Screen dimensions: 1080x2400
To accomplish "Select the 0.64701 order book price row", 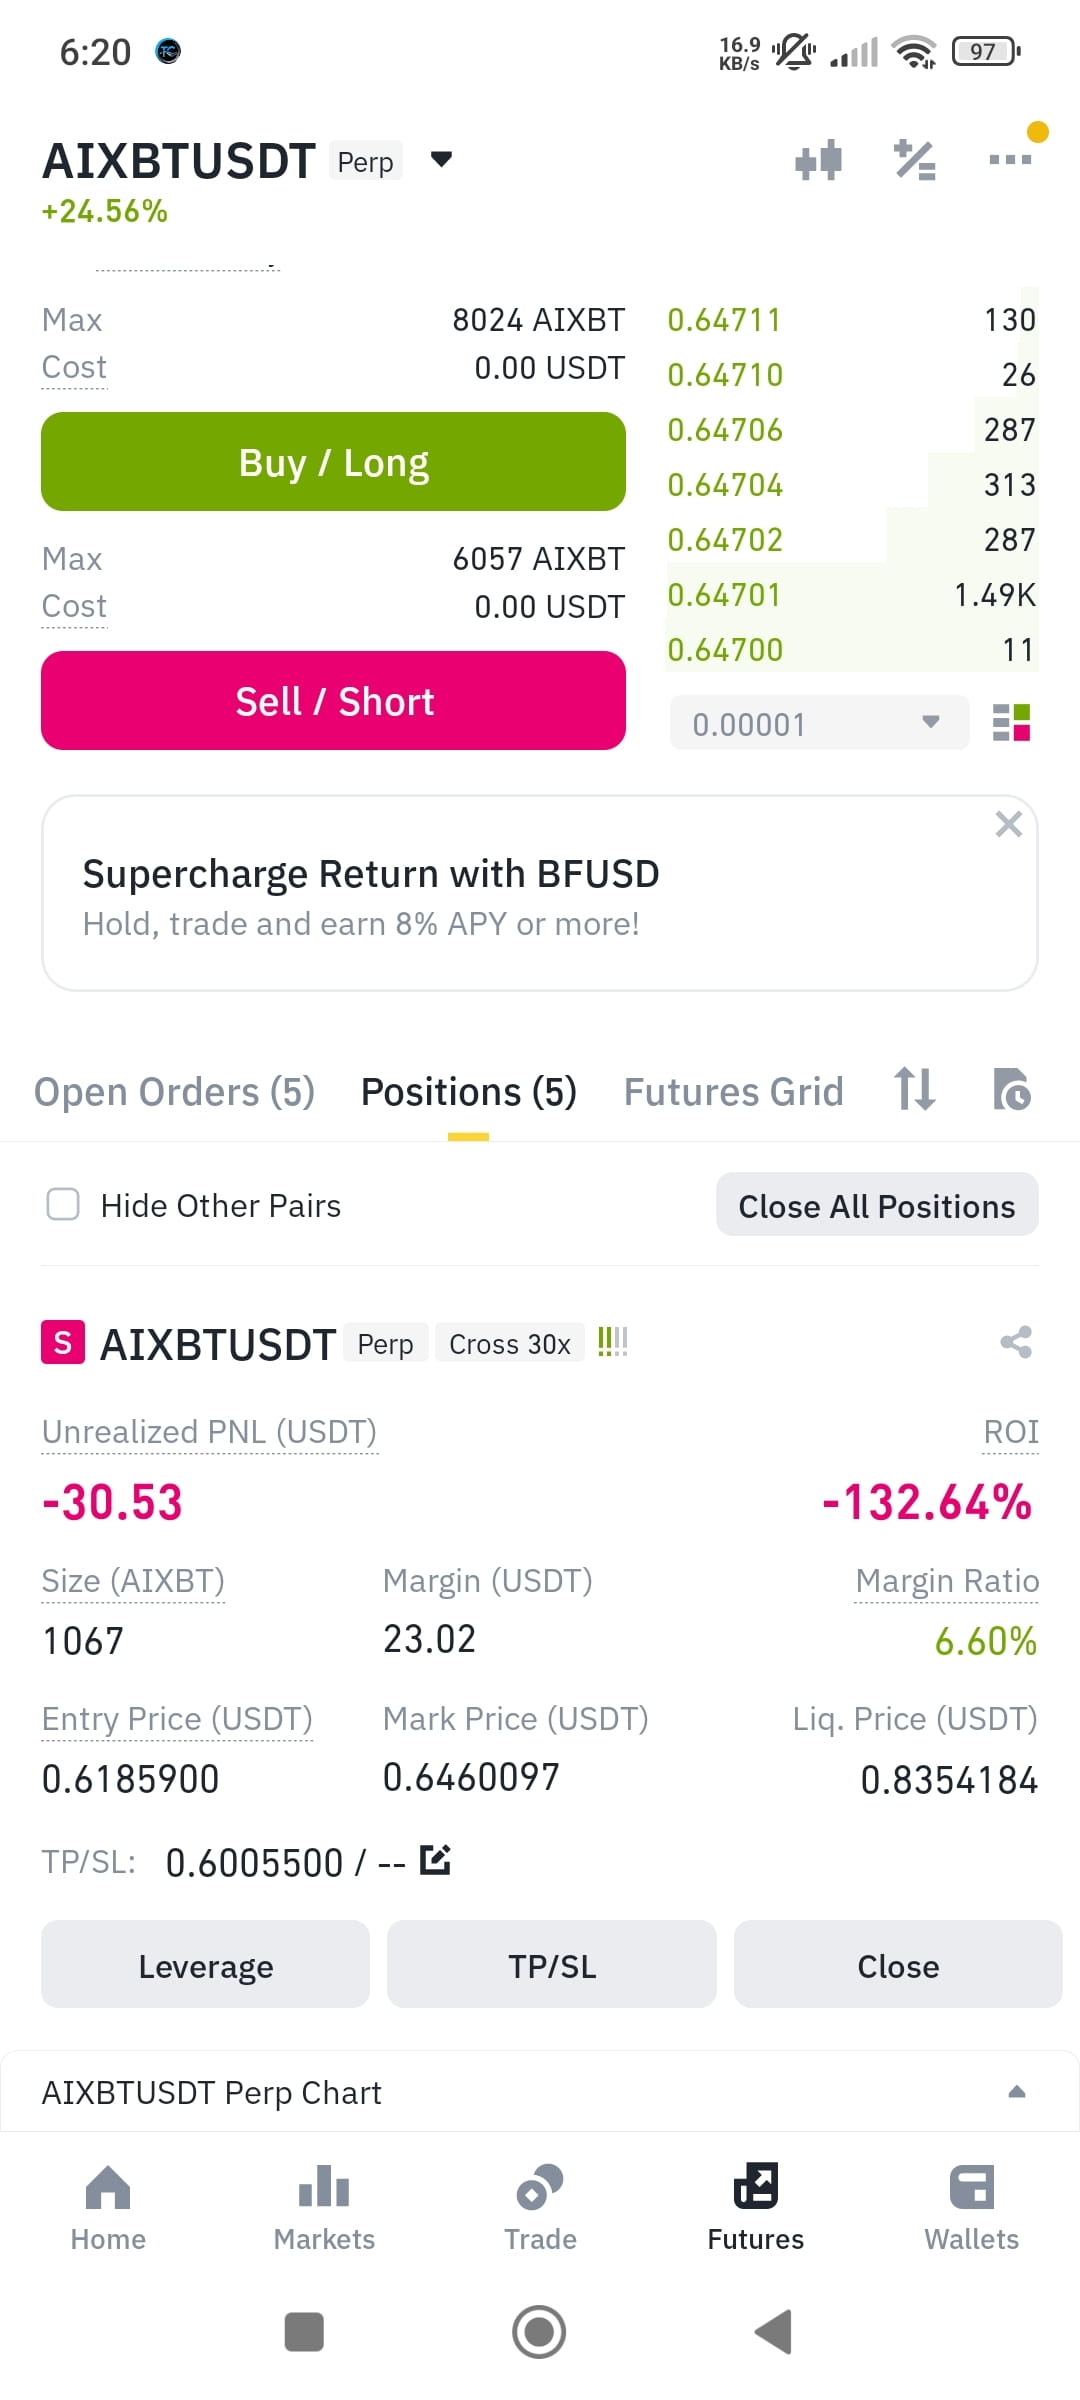I will 852,595.
